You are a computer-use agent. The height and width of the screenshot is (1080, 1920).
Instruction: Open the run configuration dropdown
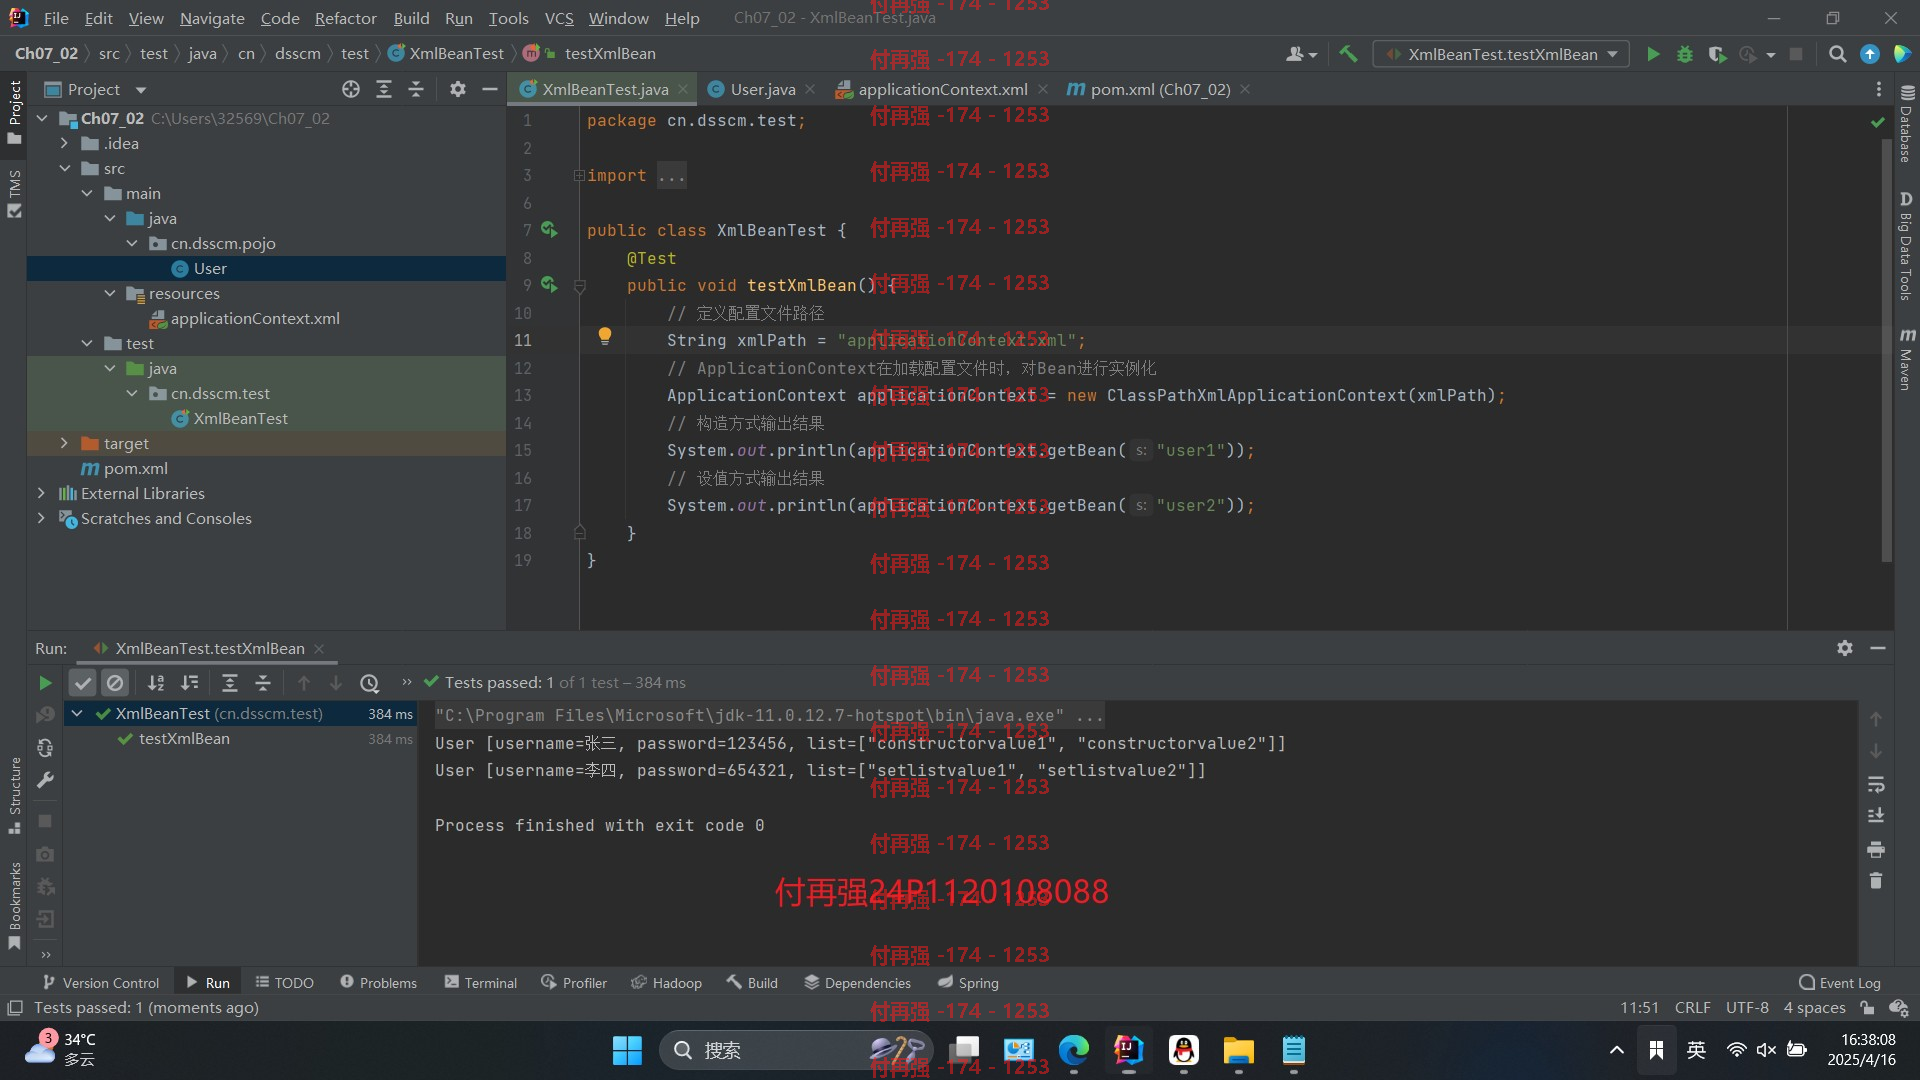[x=1501, y=54]
